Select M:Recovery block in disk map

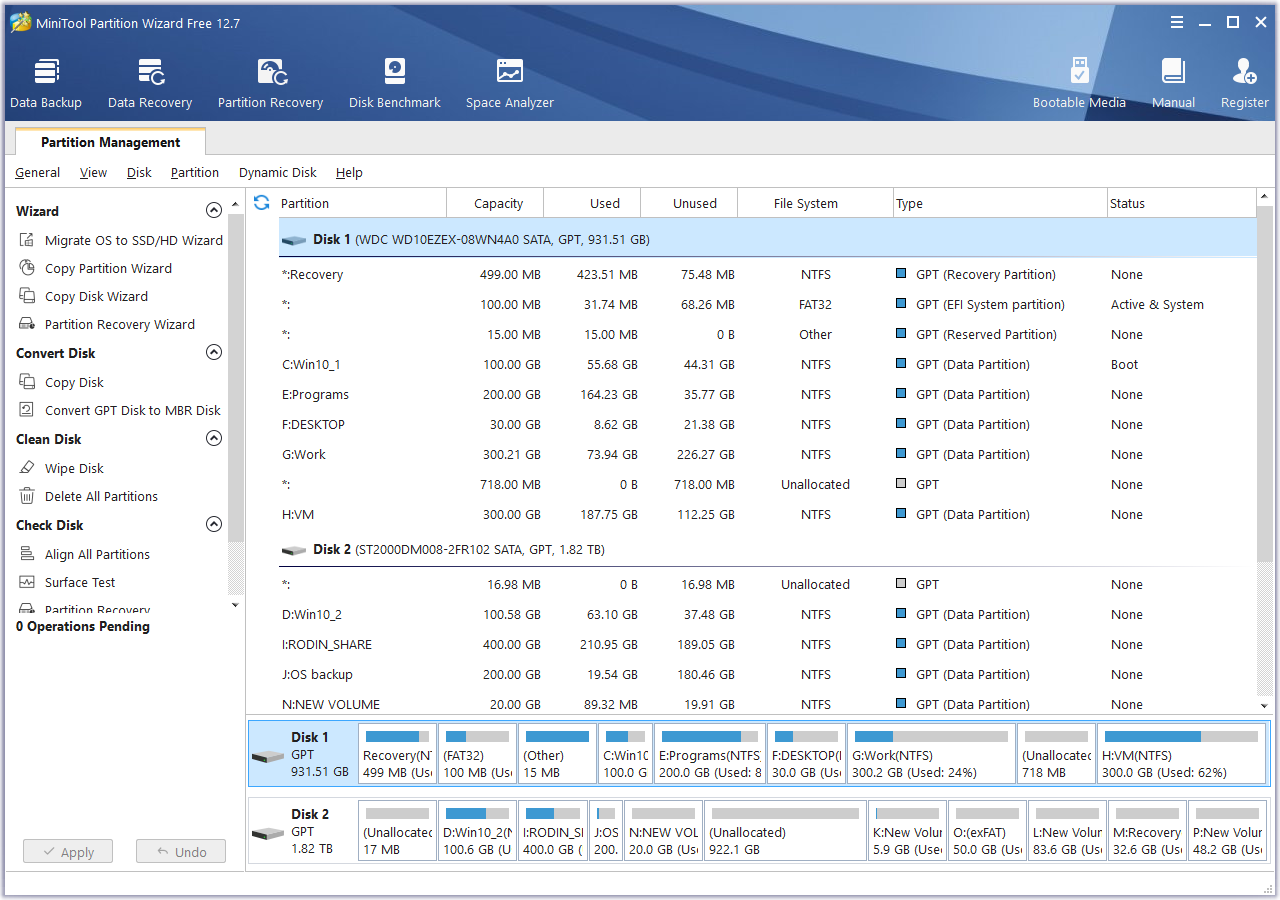pyautogui.click(x=1147, y=831)
